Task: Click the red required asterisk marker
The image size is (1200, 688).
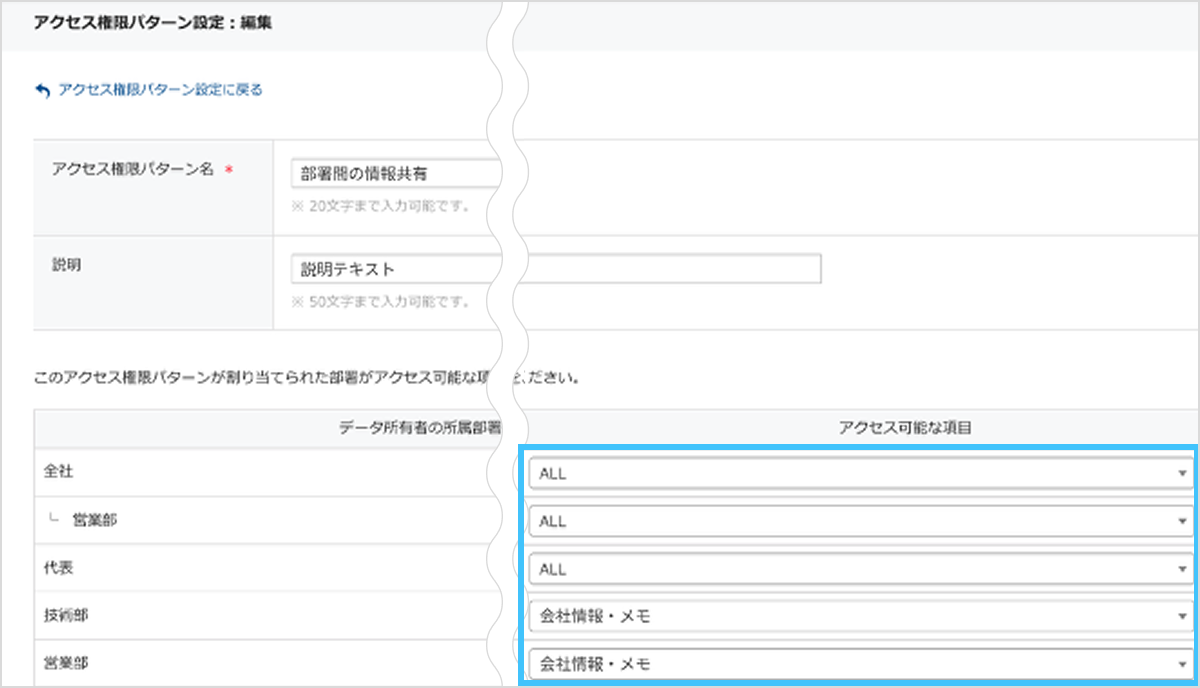Action: click(x=229, y=171)
